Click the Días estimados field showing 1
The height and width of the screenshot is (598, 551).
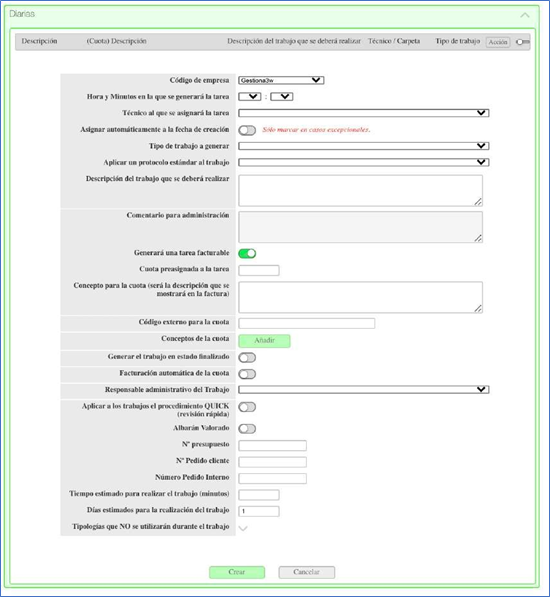tap(259, 511)
